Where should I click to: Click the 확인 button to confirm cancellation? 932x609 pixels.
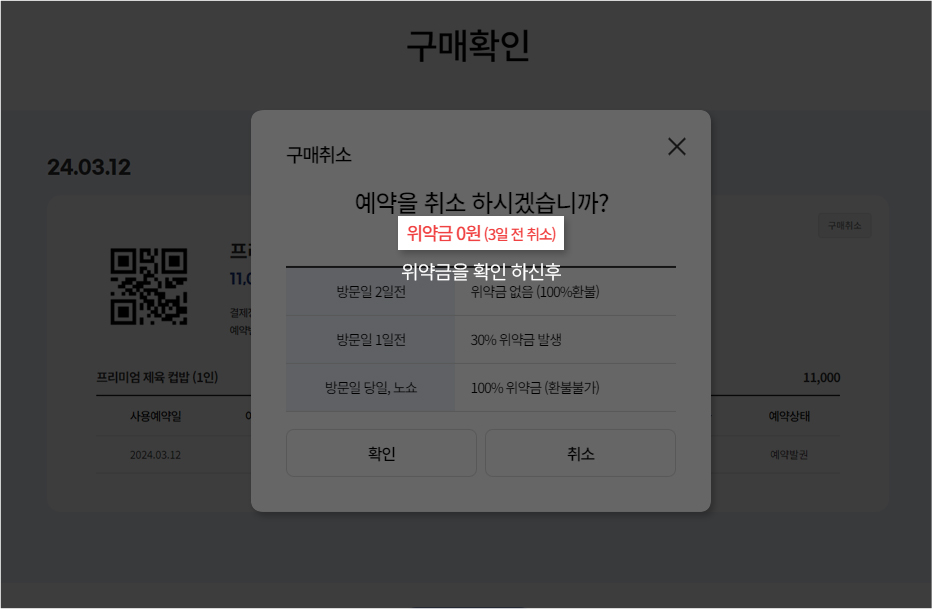(381, 452)
